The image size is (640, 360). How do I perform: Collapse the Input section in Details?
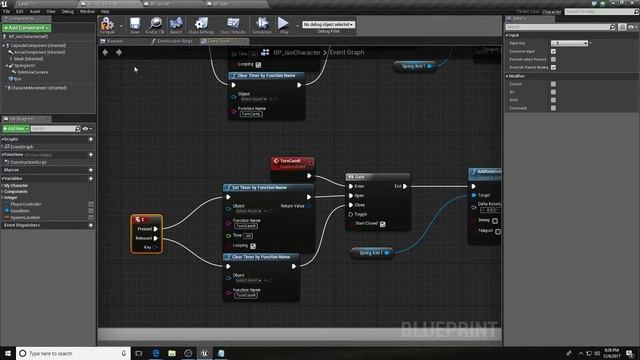(x=507, y=36)
